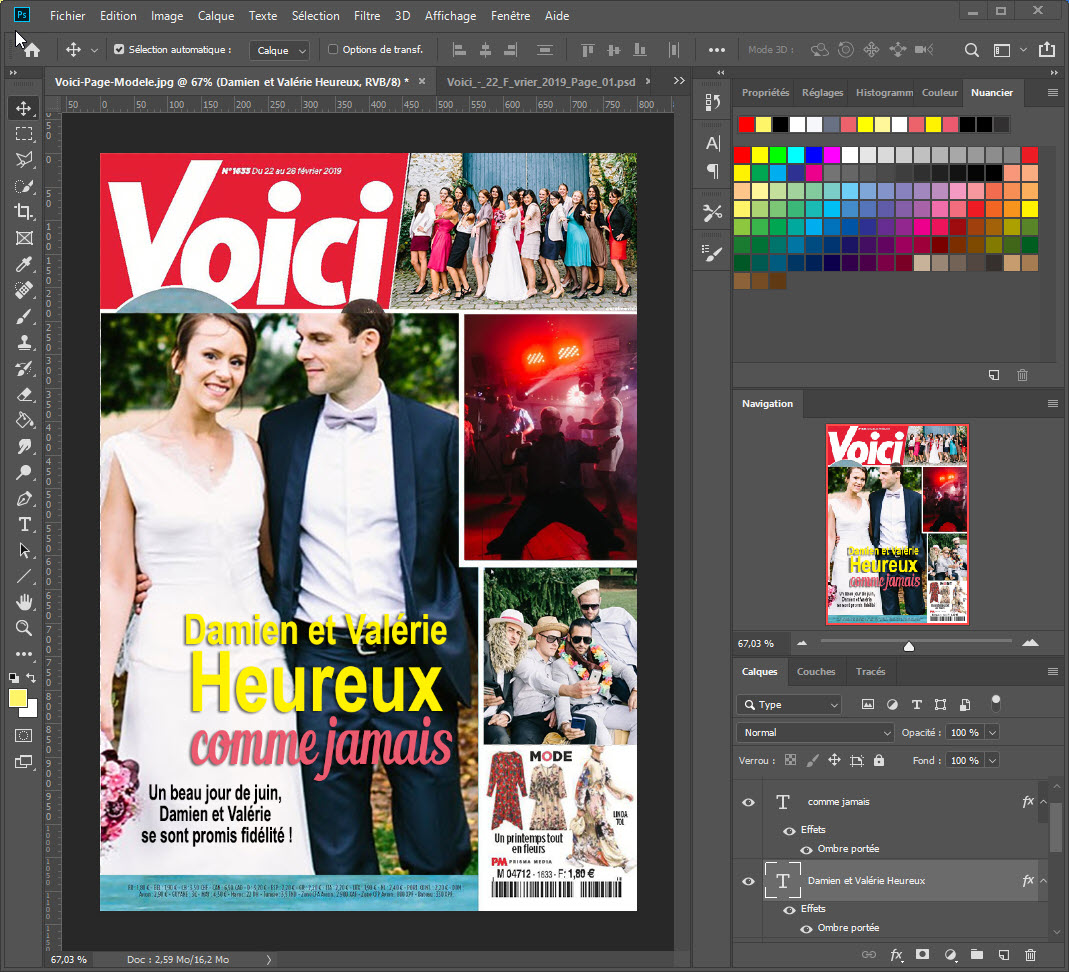Screen dimensions: 1069x972
Task: Open the Calque menu
Action: [x=216, y=16]
